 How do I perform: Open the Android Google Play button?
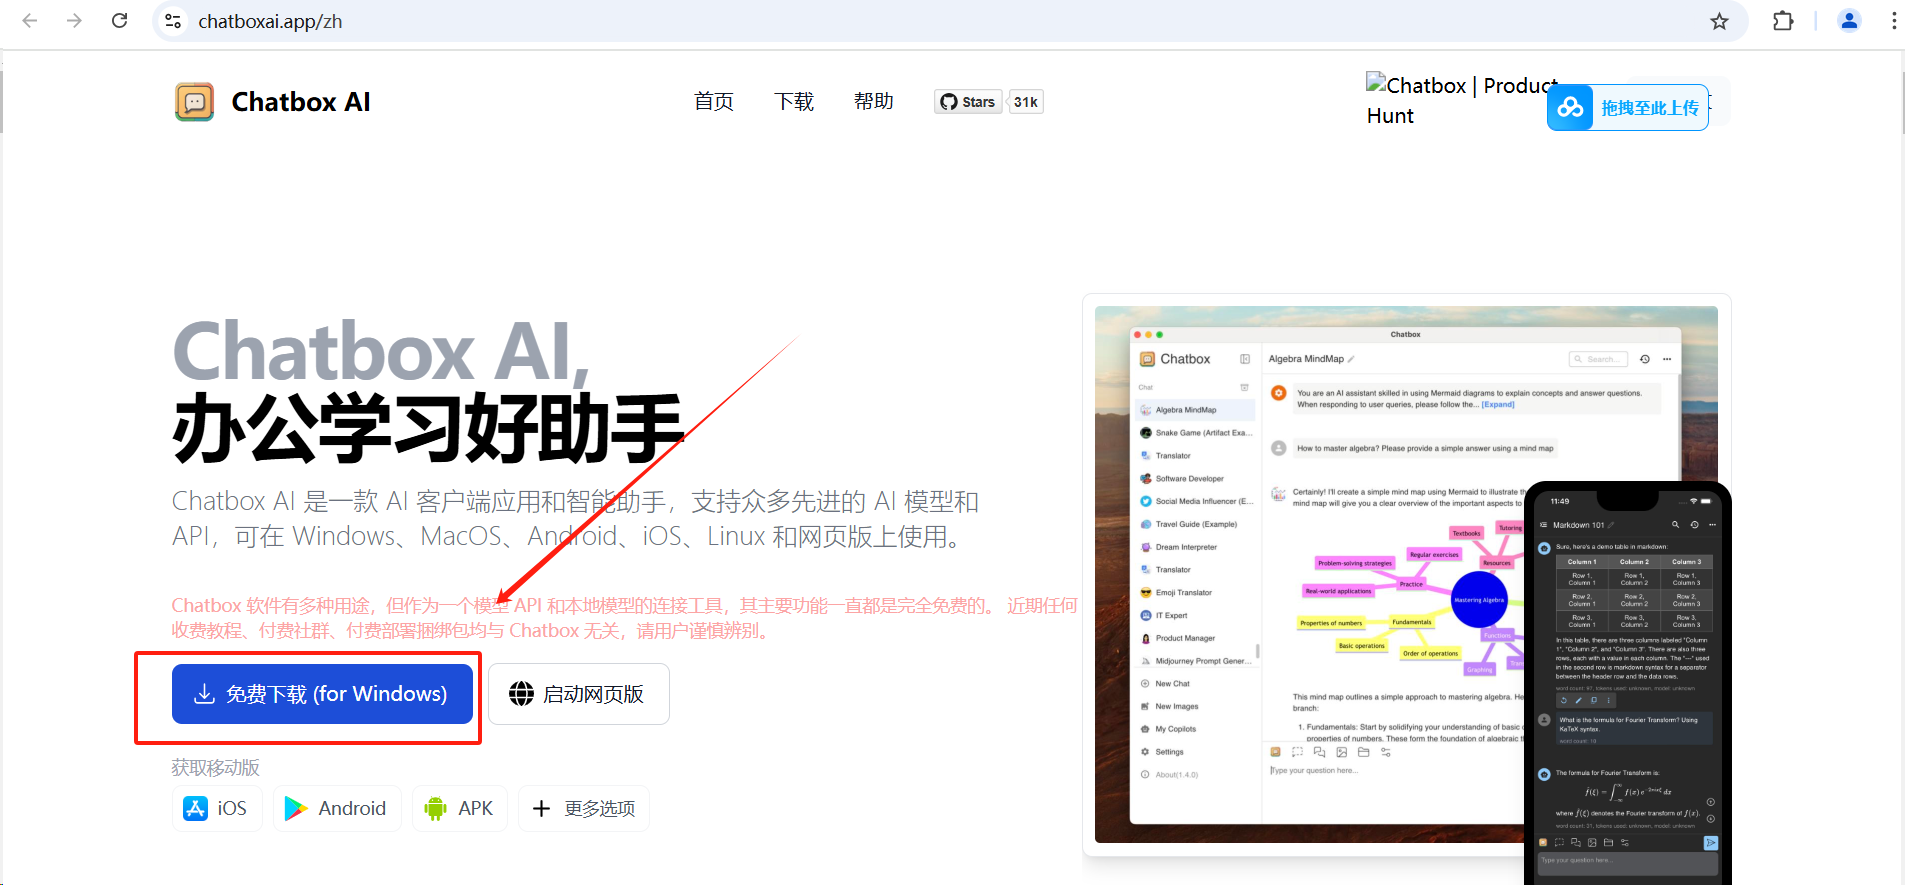coord(337,809)
